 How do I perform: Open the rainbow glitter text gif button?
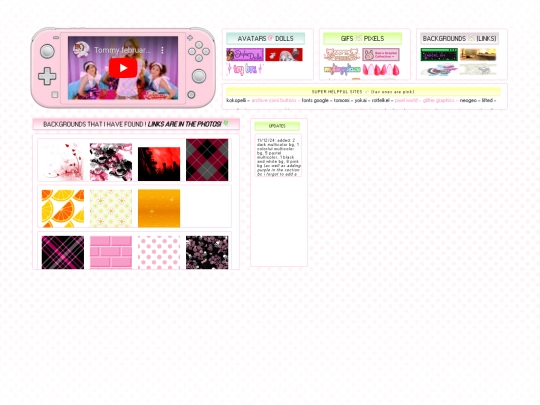point(342,69)
